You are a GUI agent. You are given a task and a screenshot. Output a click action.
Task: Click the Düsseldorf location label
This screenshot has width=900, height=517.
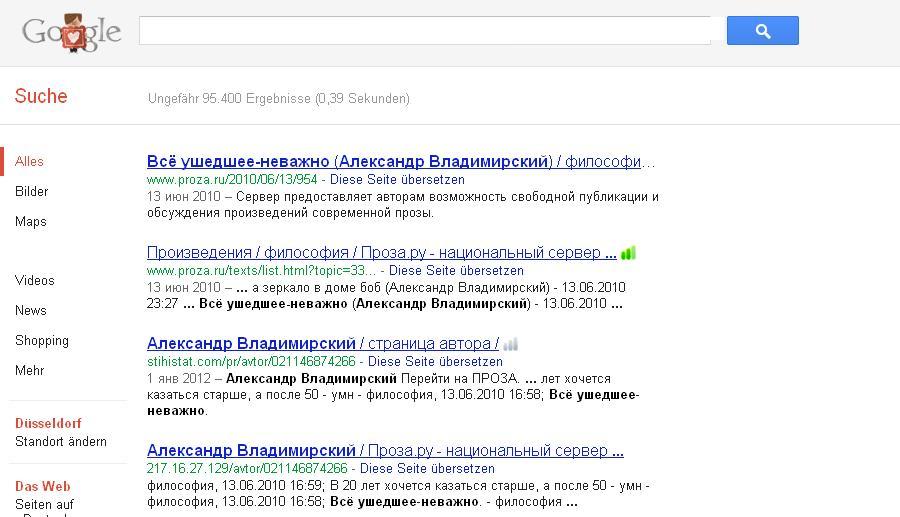coord(48,423)
